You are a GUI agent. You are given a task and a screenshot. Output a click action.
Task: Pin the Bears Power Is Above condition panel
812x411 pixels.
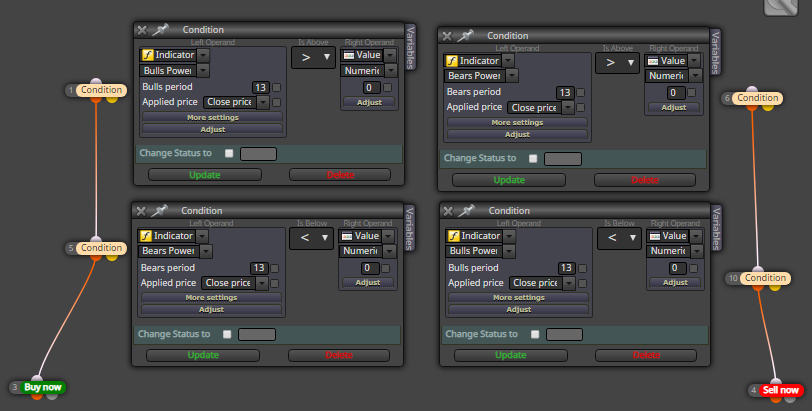click(x=465, y=36)
